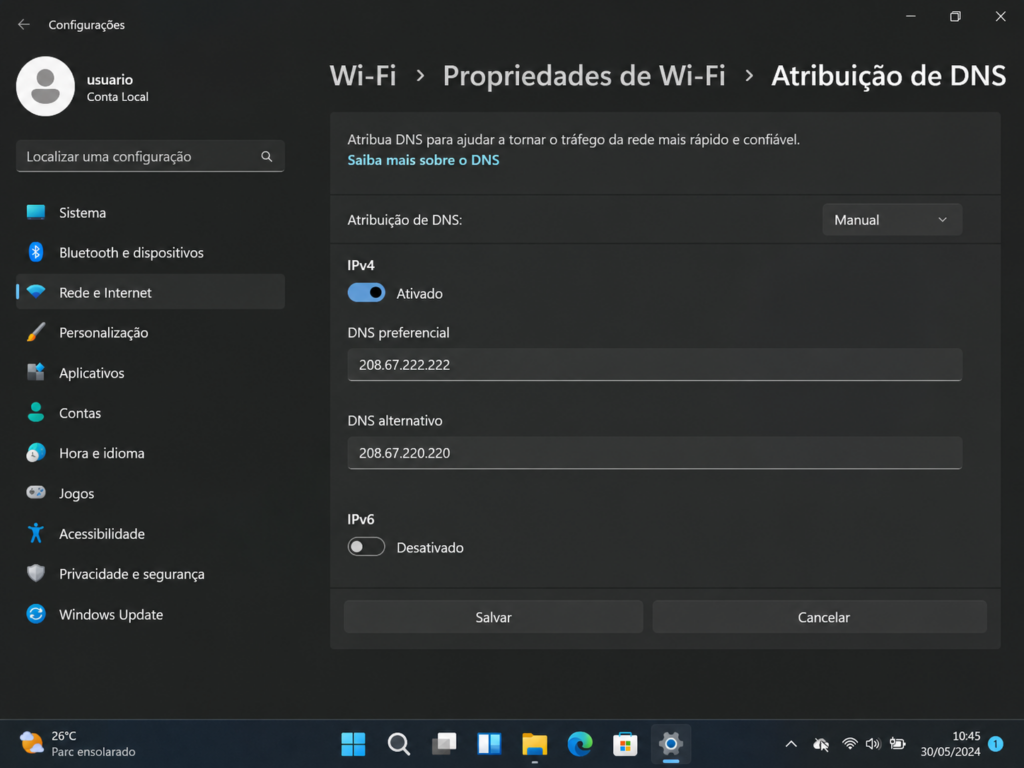Open Microsoft Store from taskbar
The height and width of the screenshot is (768, 1024).
click(625, 744)
